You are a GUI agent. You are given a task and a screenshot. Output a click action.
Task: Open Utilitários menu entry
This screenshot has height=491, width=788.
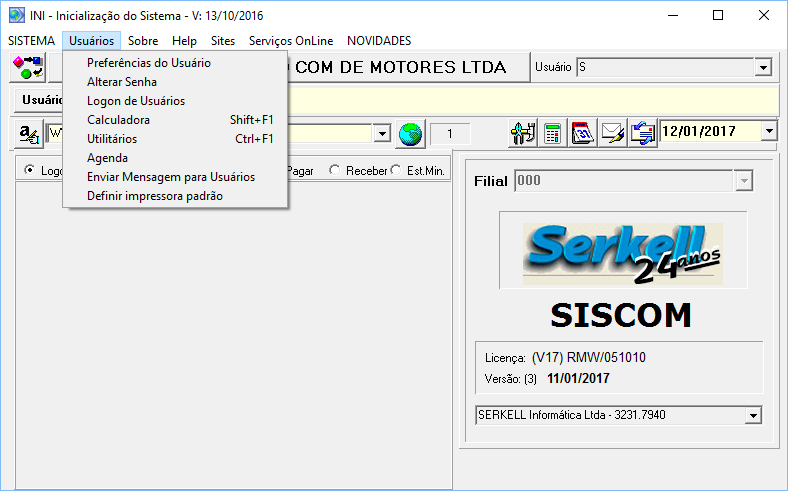175,139
